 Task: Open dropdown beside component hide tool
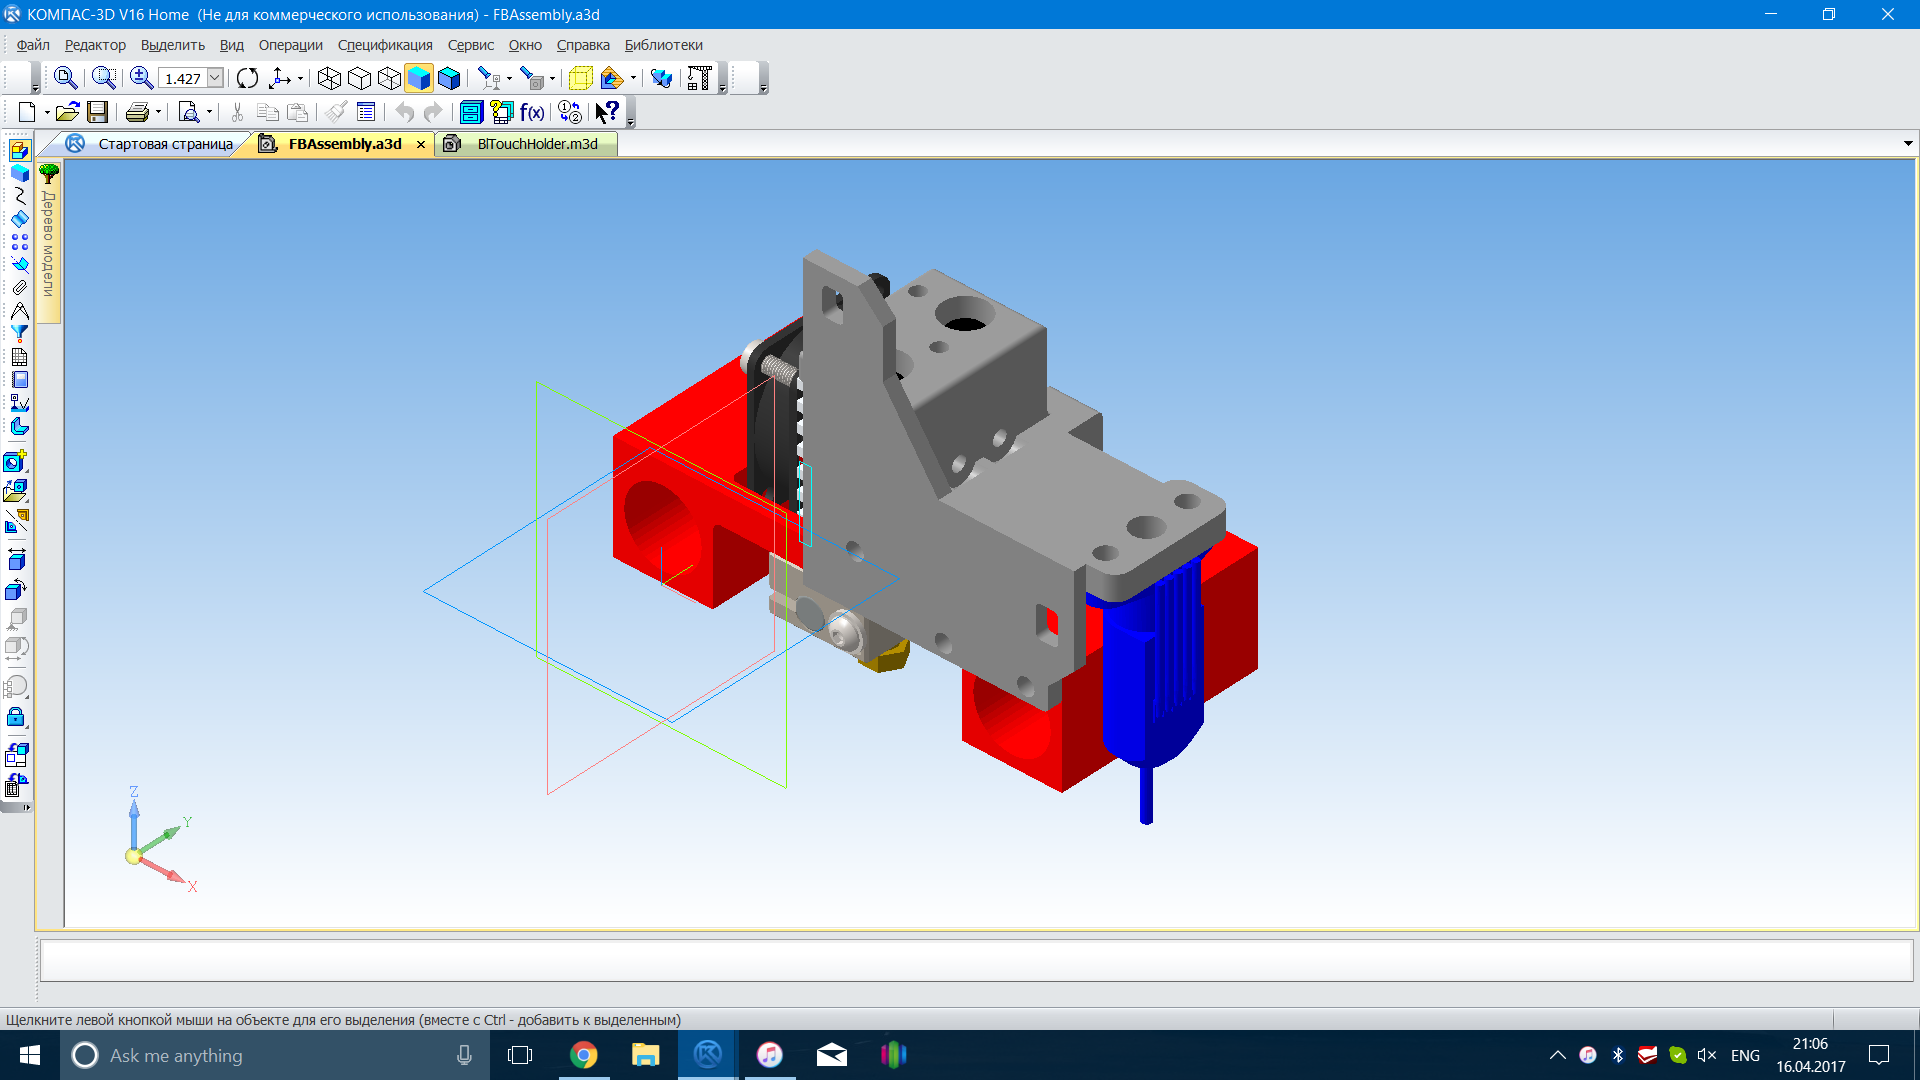(x=510, y=79)
